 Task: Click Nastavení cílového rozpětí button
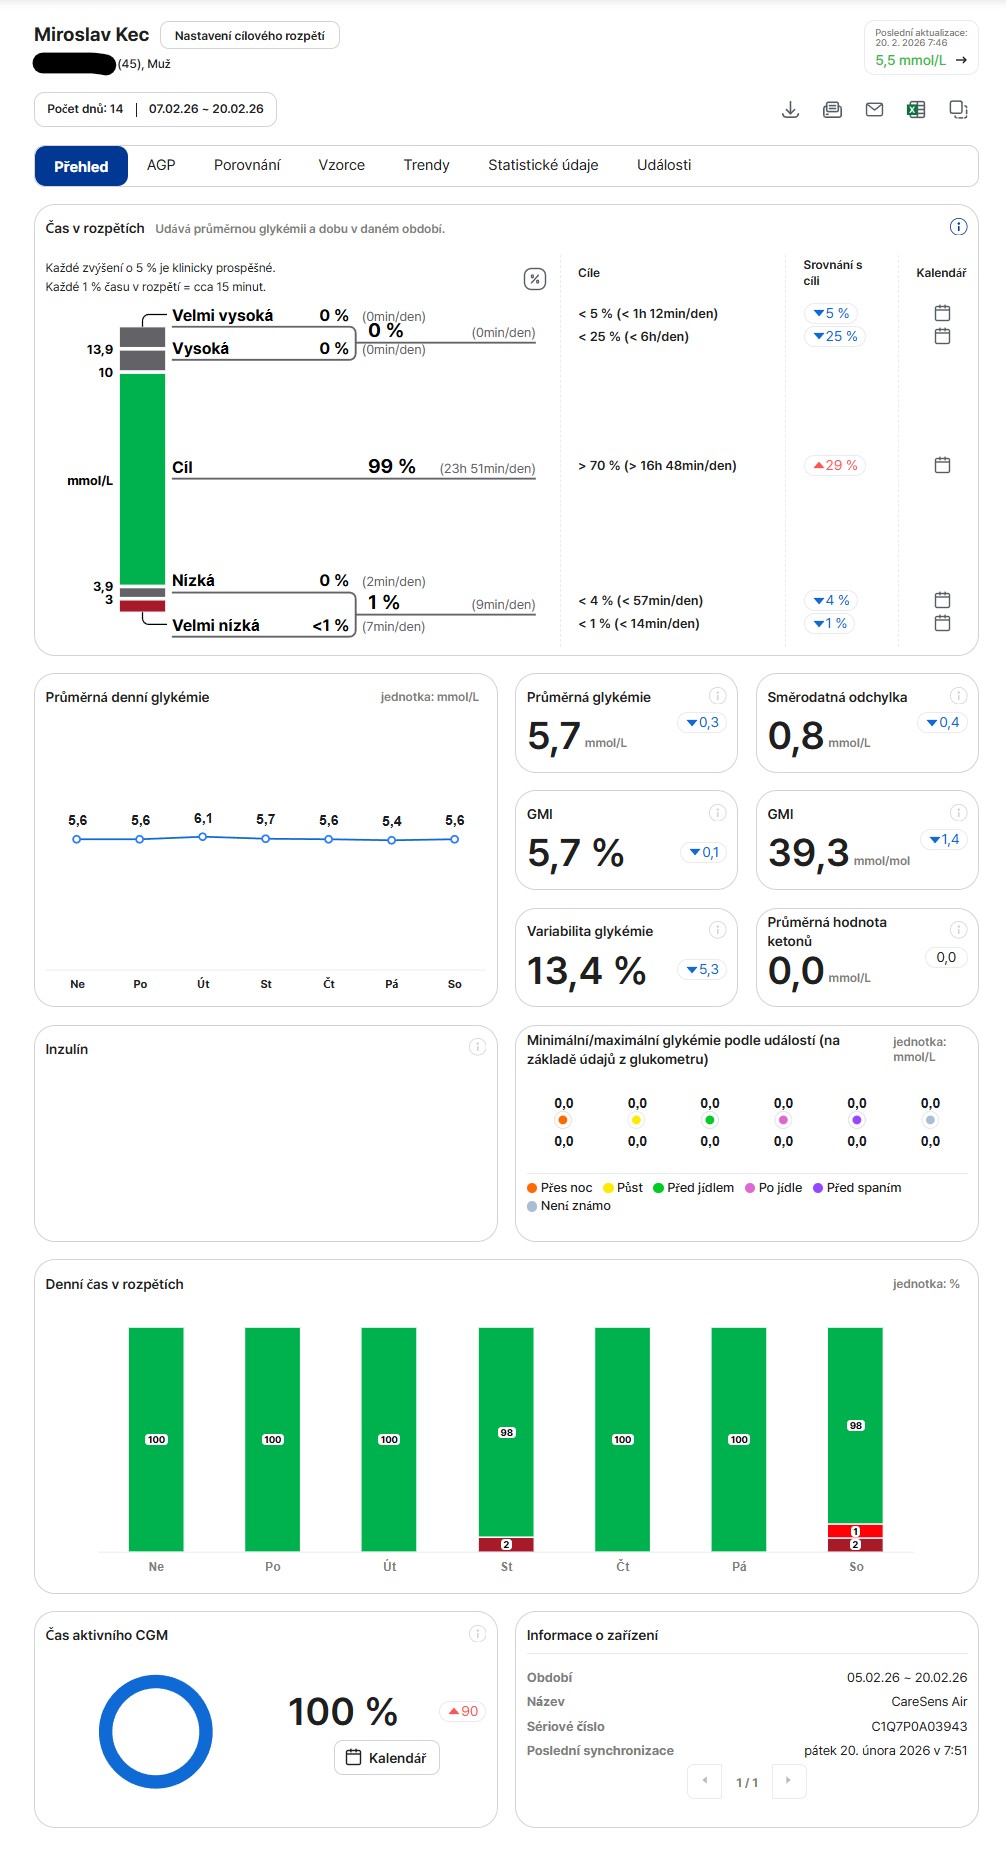(x=249, y=36)
